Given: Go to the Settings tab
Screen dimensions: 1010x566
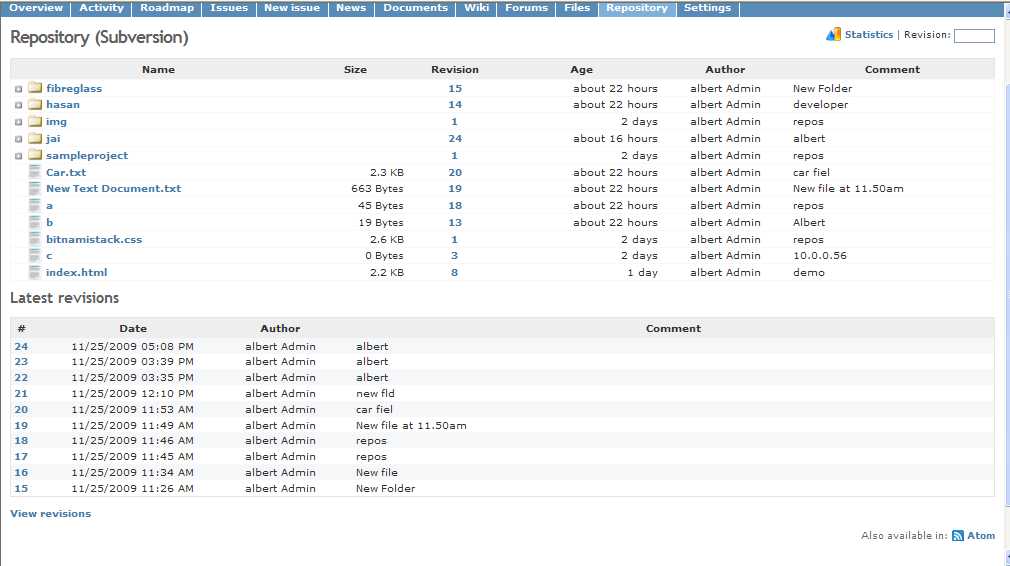Looking at the screenshot, I should [707, 8].
